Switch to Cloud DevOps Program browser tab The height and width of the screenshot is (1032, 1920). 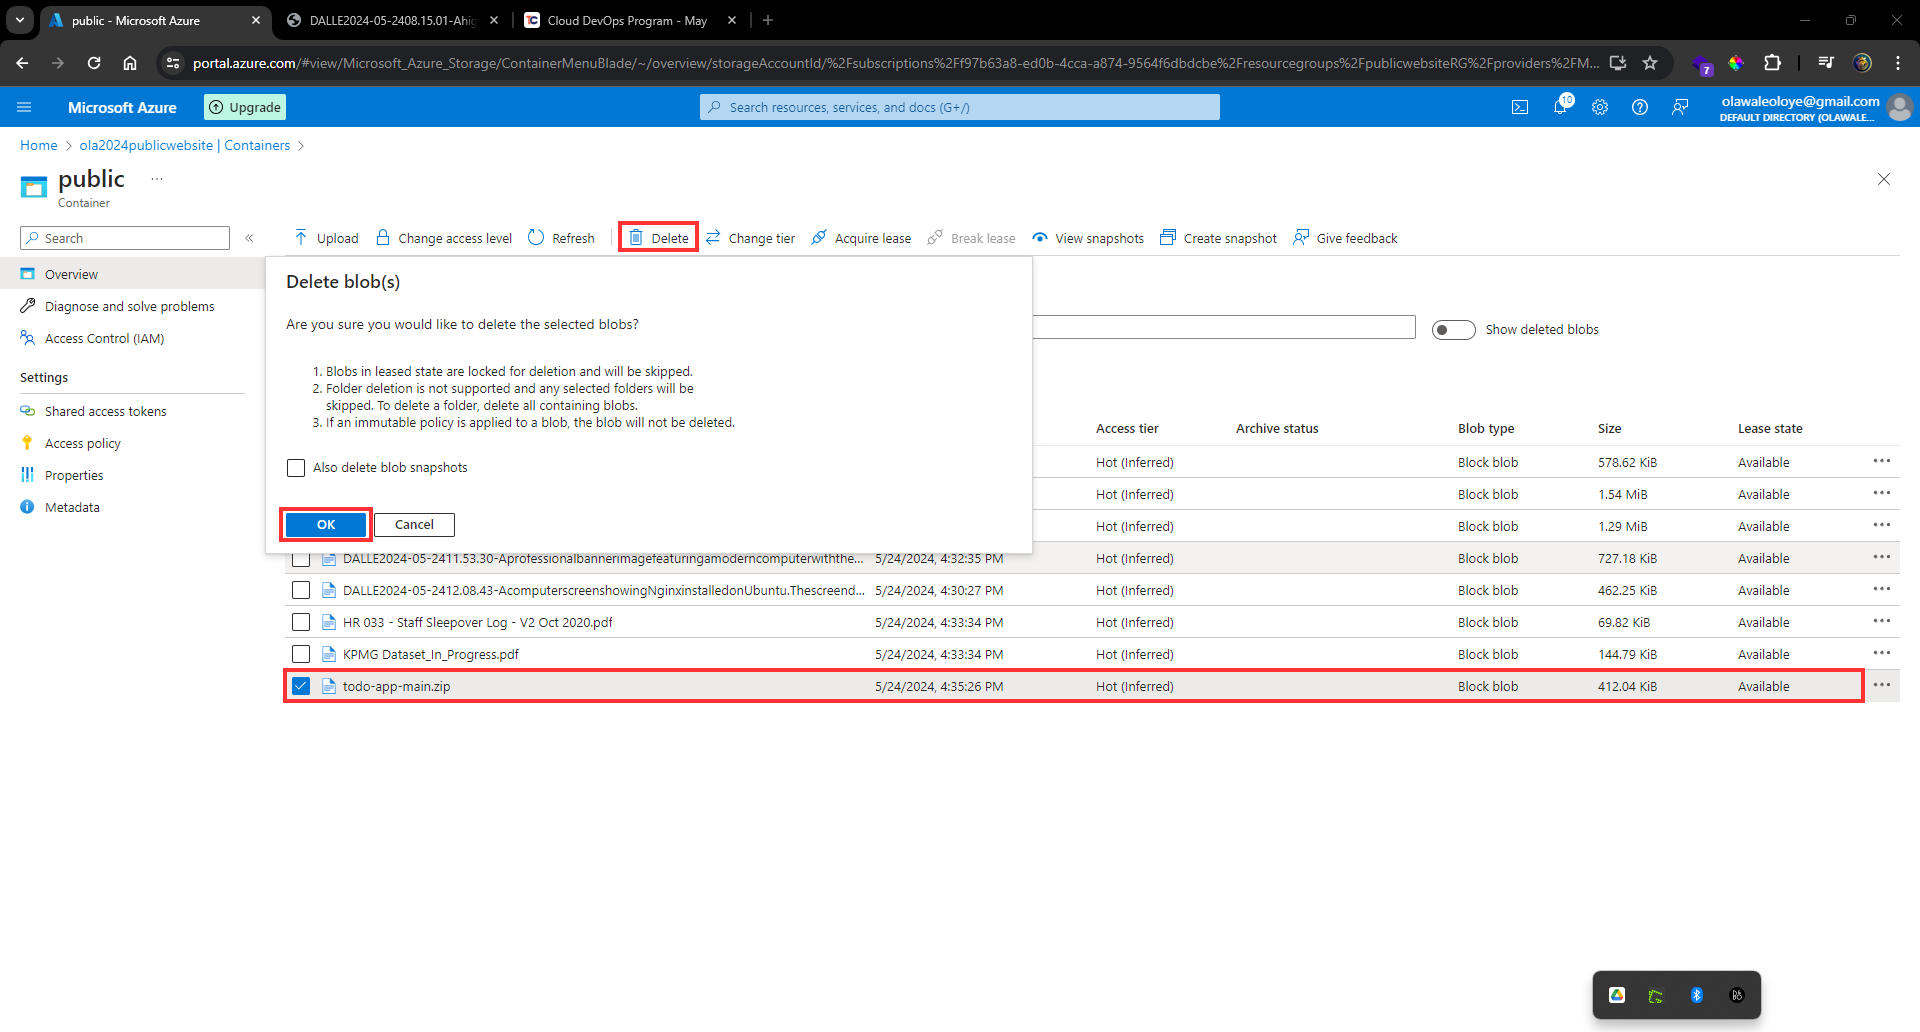[x=626, y=20]
